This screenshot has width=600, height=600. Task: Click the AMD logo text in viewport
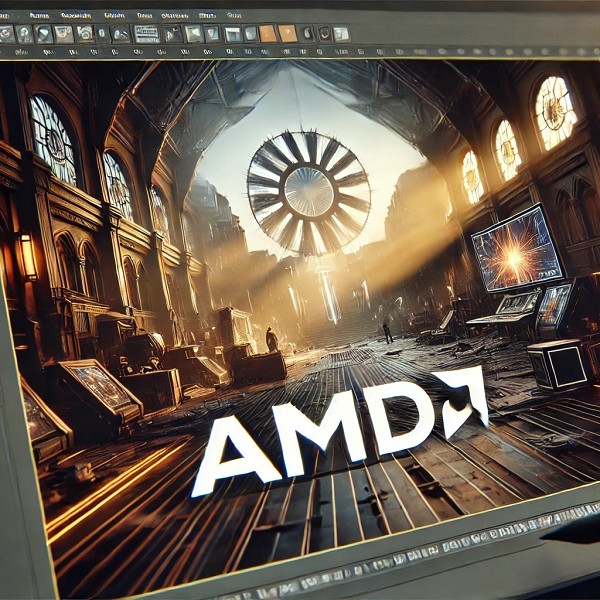tap(341, 430)
